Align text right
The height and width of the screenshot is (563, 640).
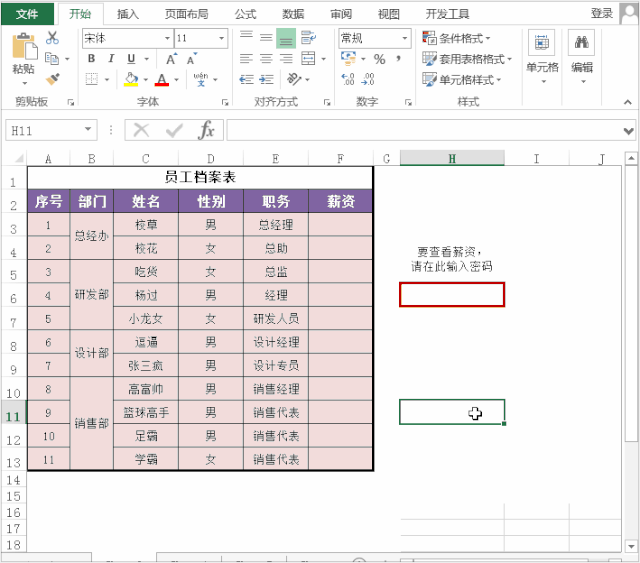point(286,59)
